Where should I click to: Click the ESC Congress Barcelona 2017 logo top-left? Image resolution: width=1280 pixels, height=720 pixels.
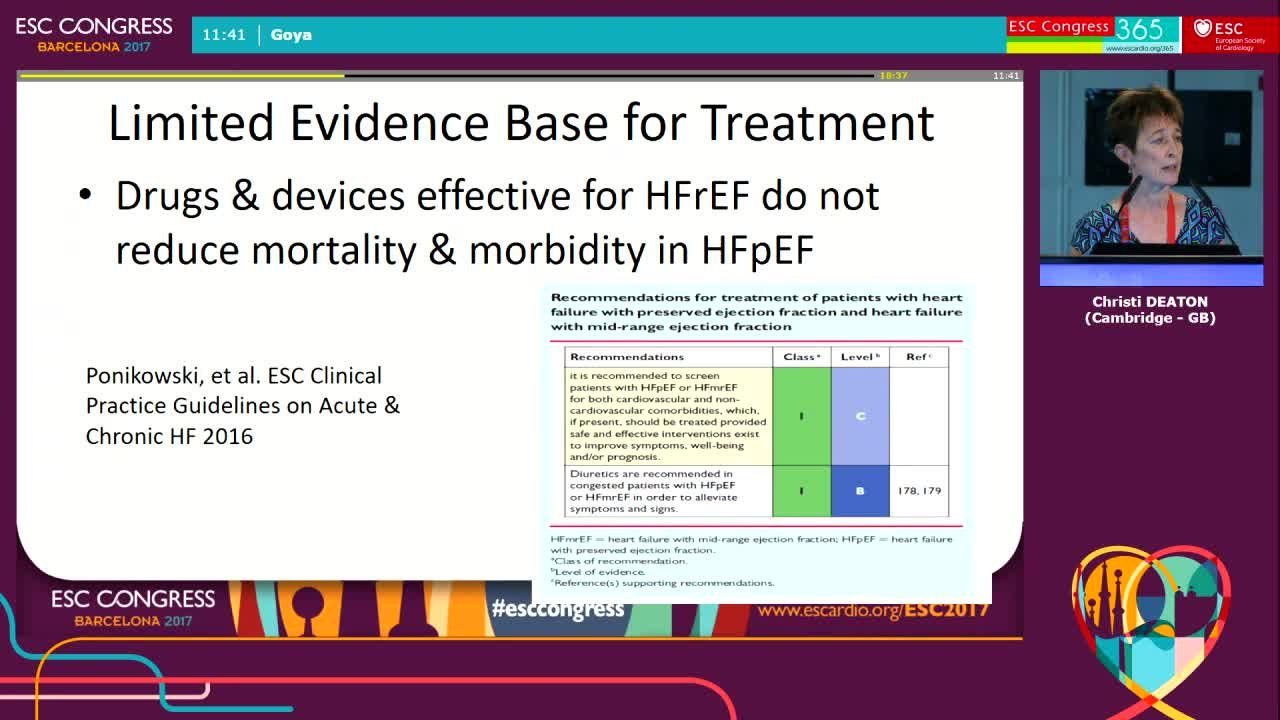(94, 34)
